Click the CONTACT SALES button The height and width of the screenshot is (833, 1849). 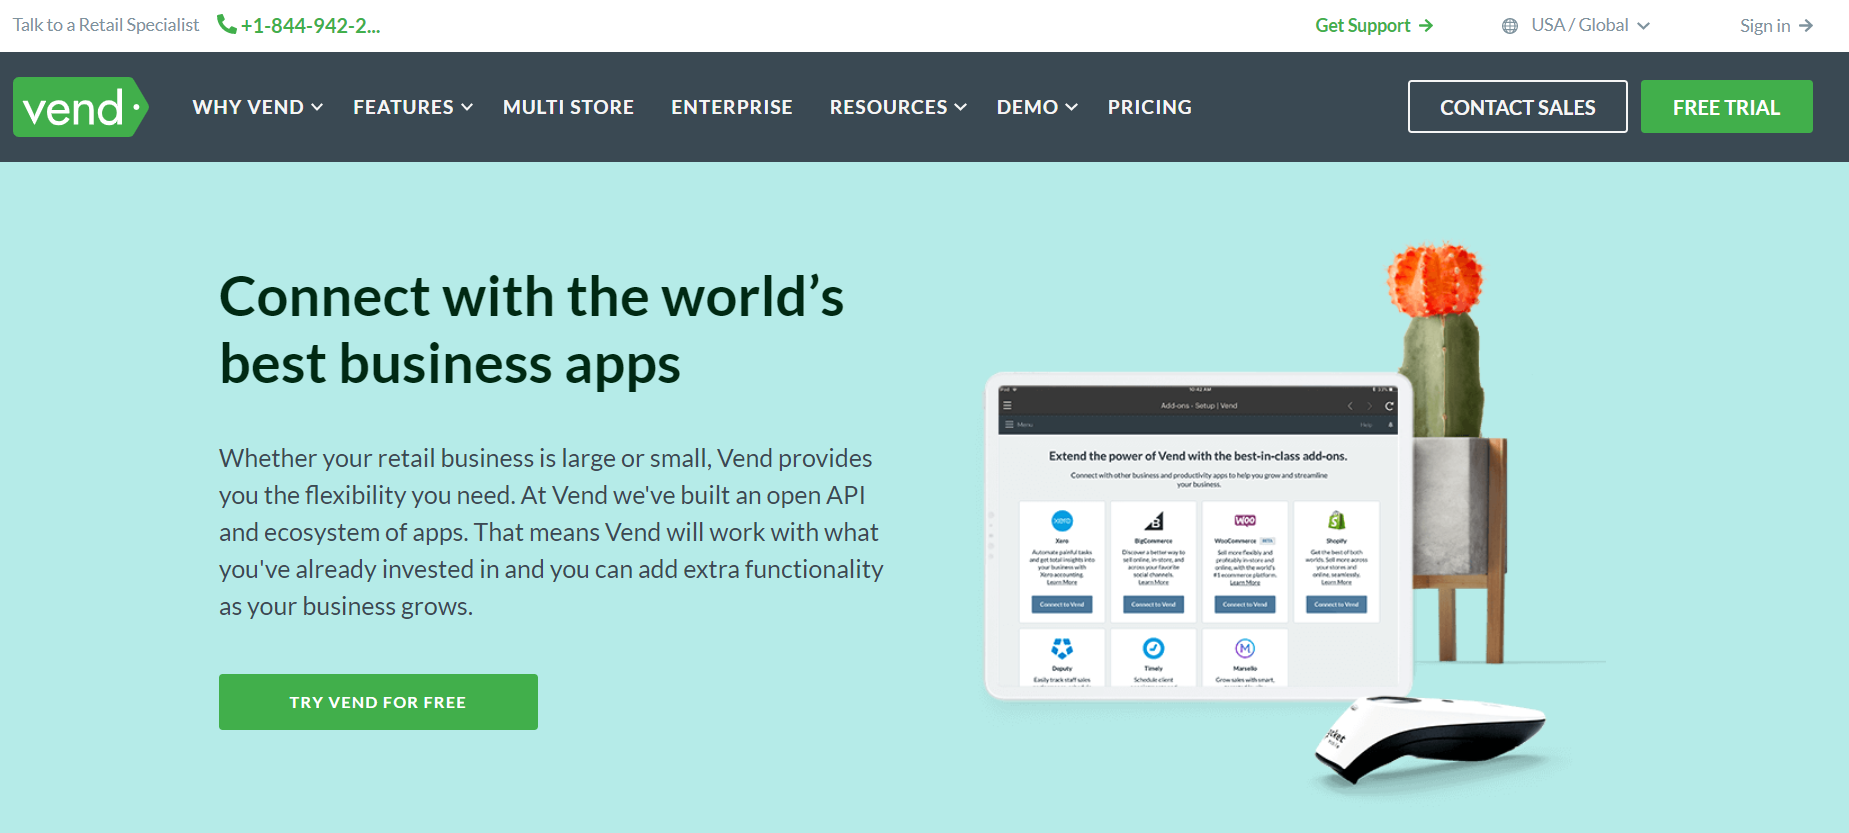(1518, 107)
